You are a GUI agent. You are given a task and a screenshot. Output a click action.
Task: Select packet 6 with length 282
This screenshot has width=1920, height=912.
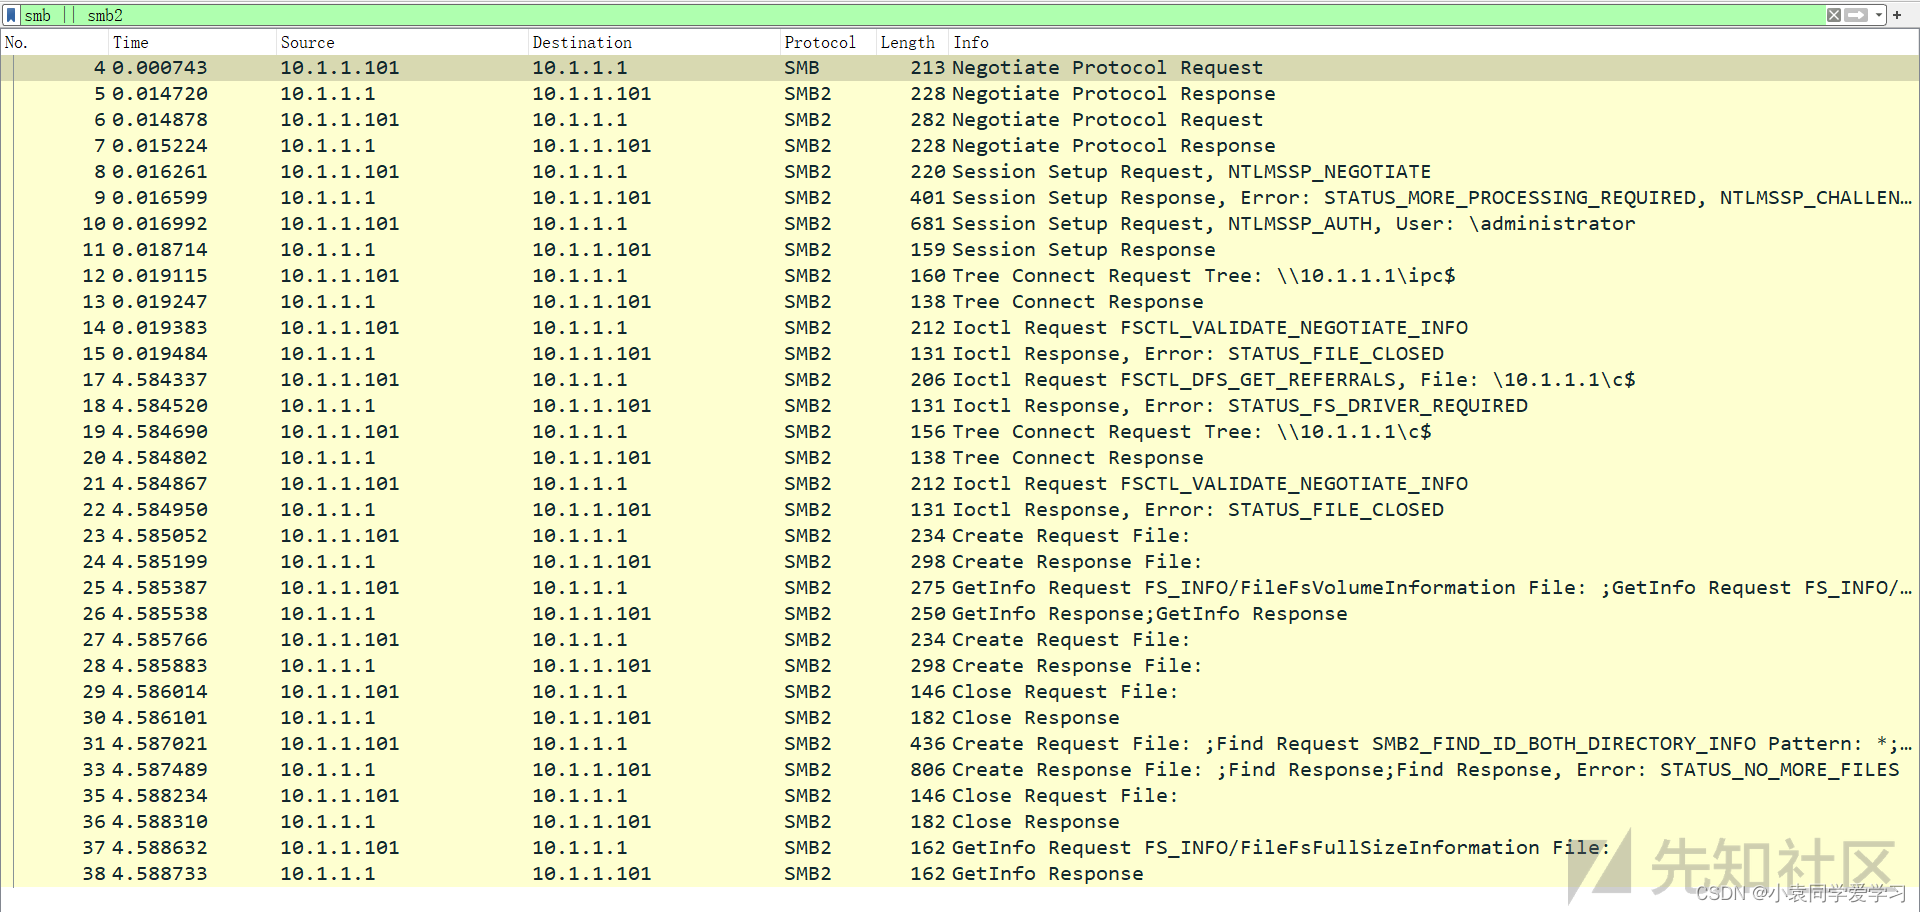tap(960, 120)
